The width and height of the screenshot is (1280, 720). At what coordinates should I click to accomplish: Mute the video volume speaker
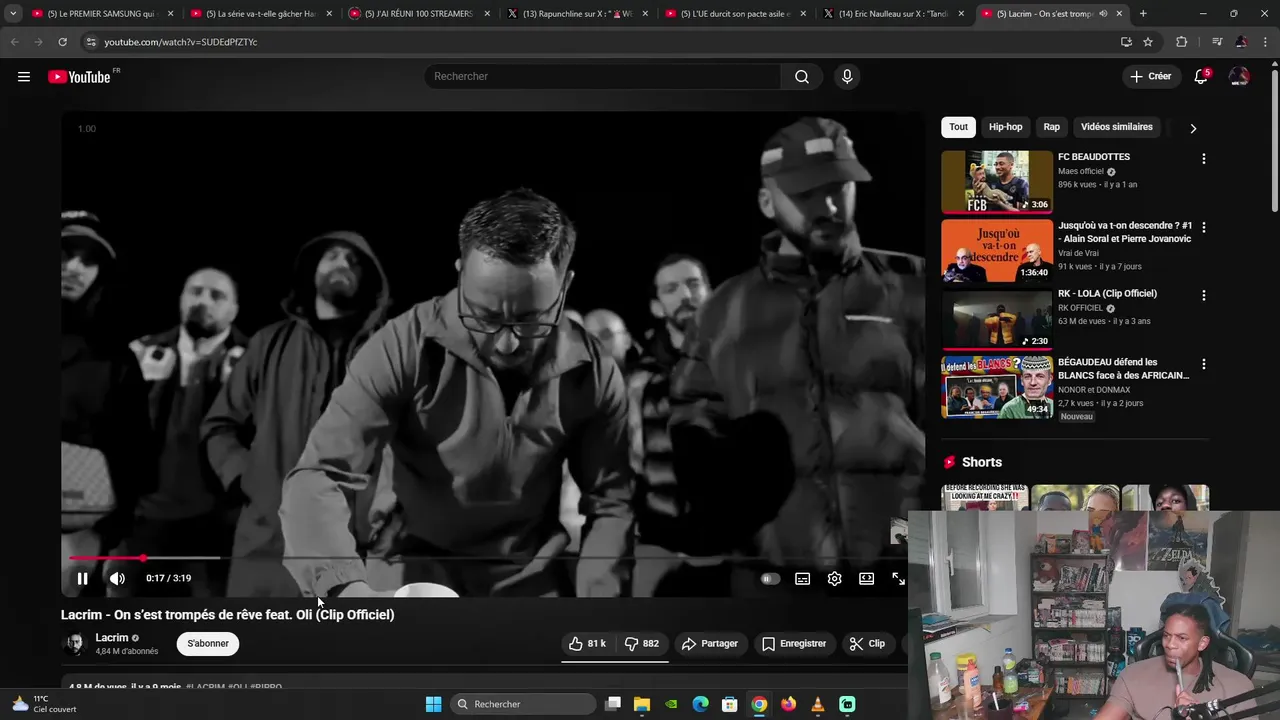(117, 578)
